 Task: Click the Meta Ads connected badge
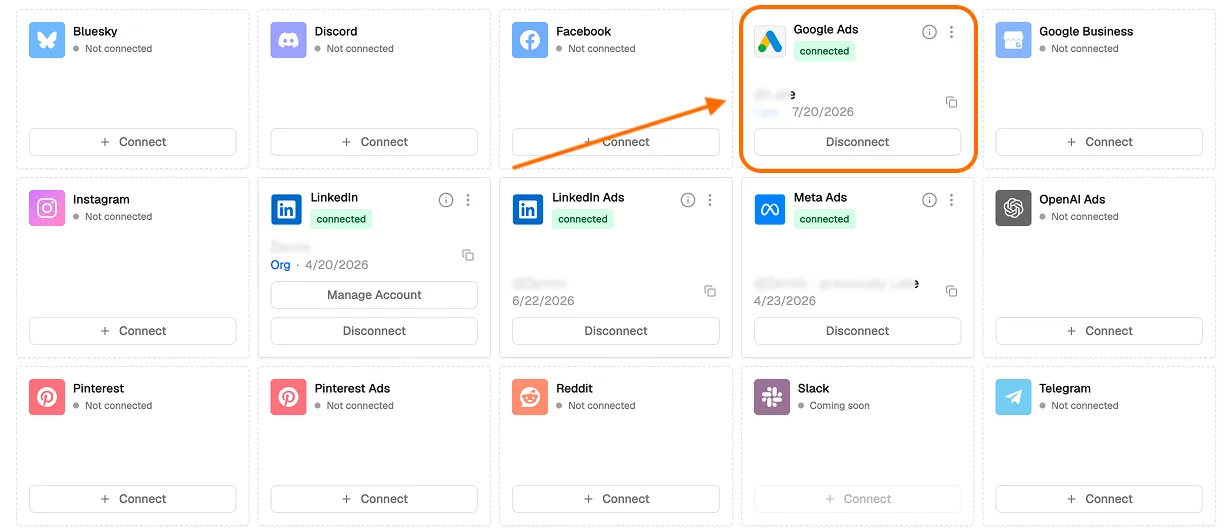(824, 219)
